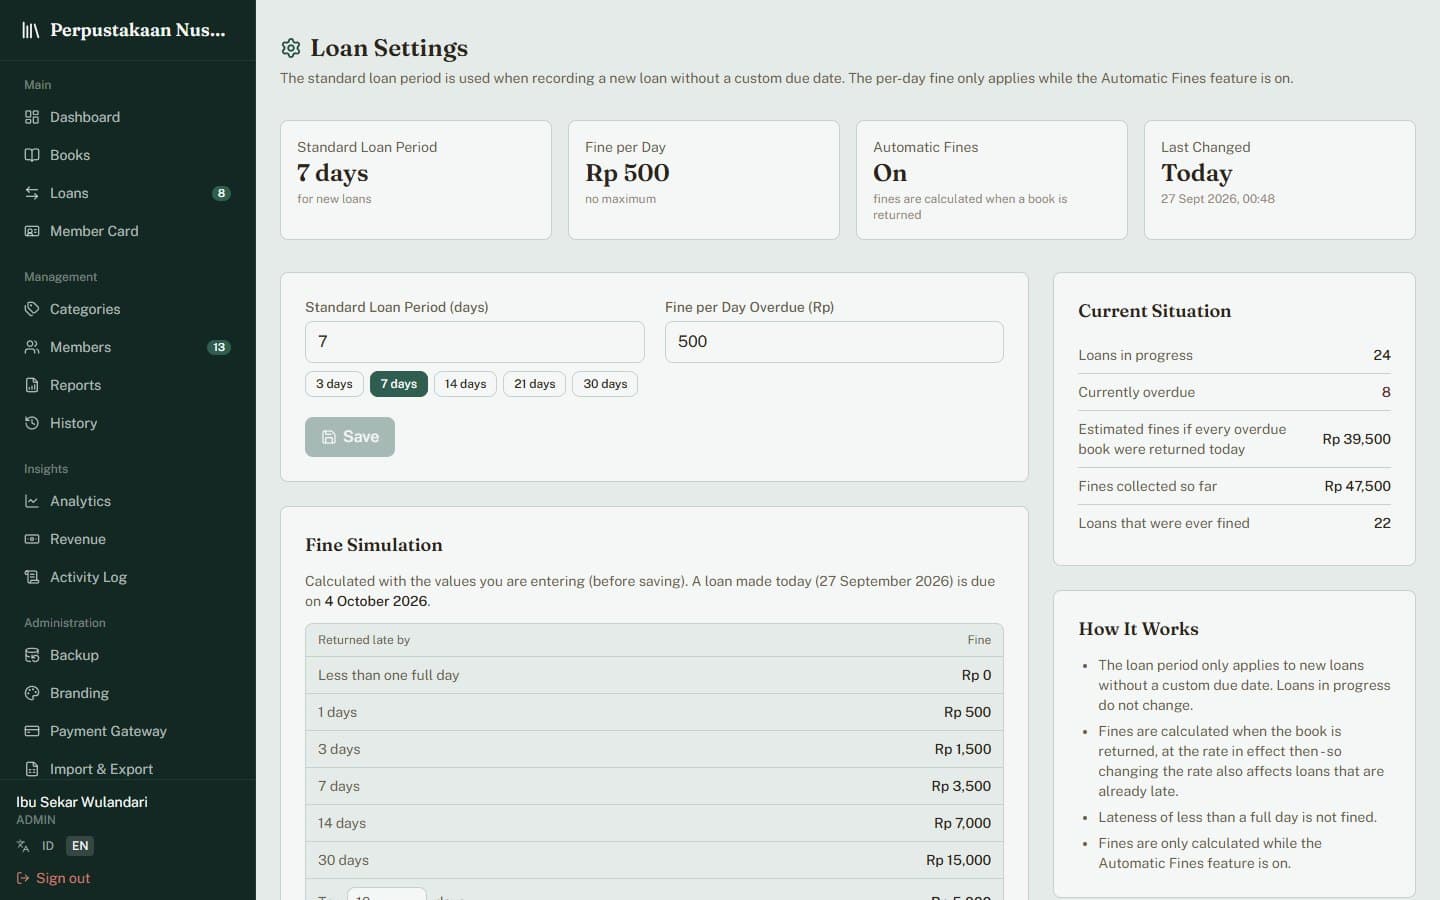The width and height of the screenshot is (1440, 900).
Task: Click the Rp 47,500 fines collected value
Action: click(x=1357, y=486)
